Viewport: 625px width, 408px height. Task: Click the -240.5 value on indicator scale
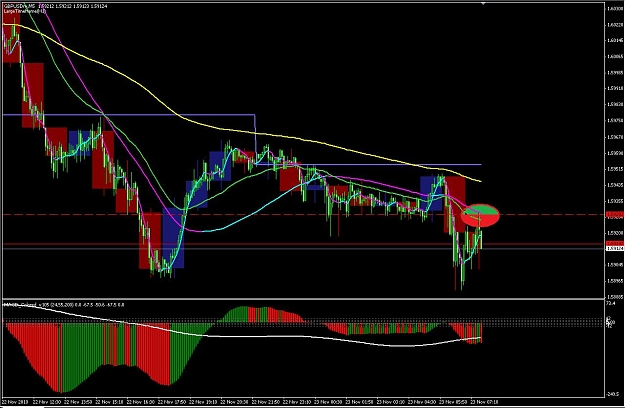pyautogui.click(x=611, y=394)
